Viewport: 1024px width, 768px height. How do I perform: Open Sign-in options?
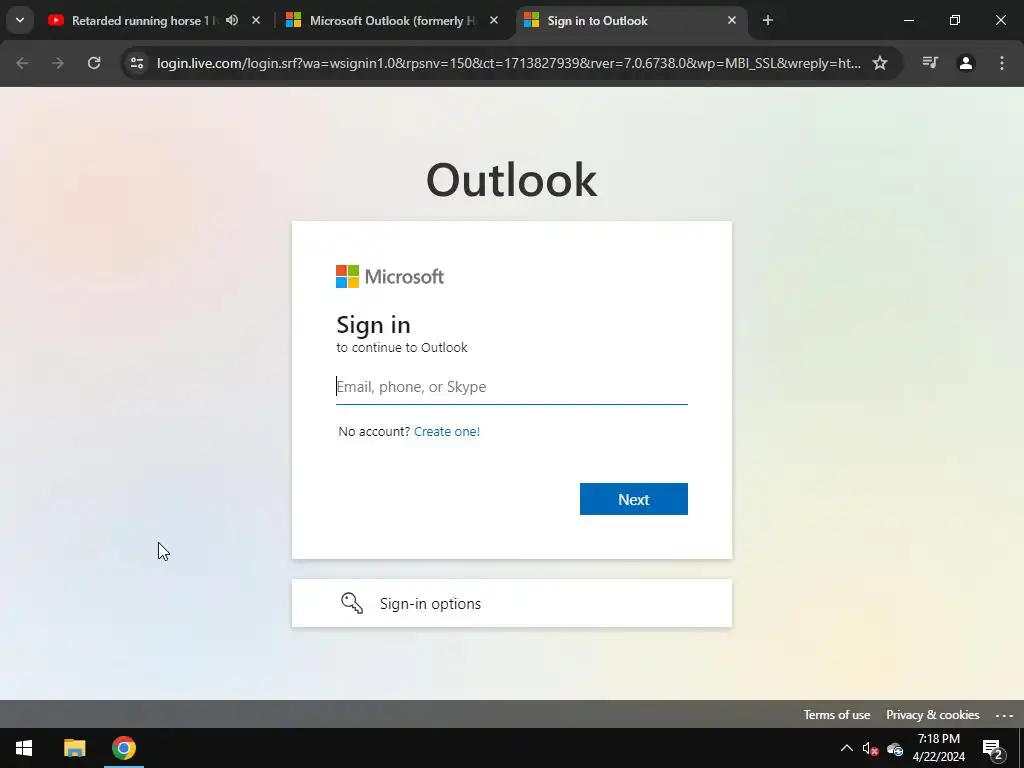click(511, 603)
